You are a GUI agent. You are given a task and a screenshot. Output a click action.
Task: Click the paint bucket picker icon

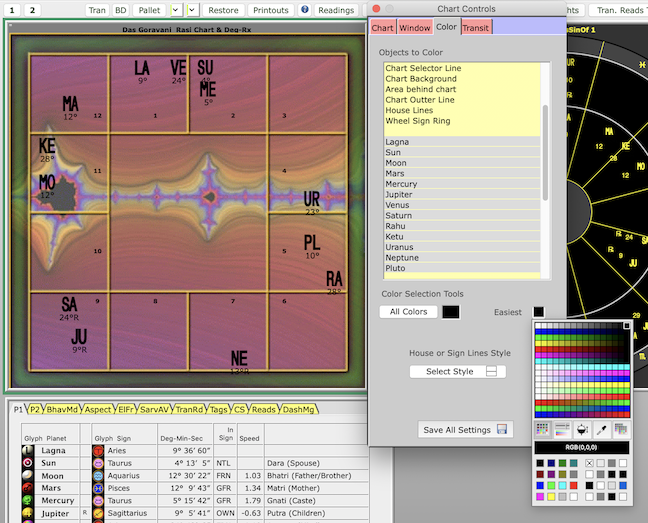583,428
